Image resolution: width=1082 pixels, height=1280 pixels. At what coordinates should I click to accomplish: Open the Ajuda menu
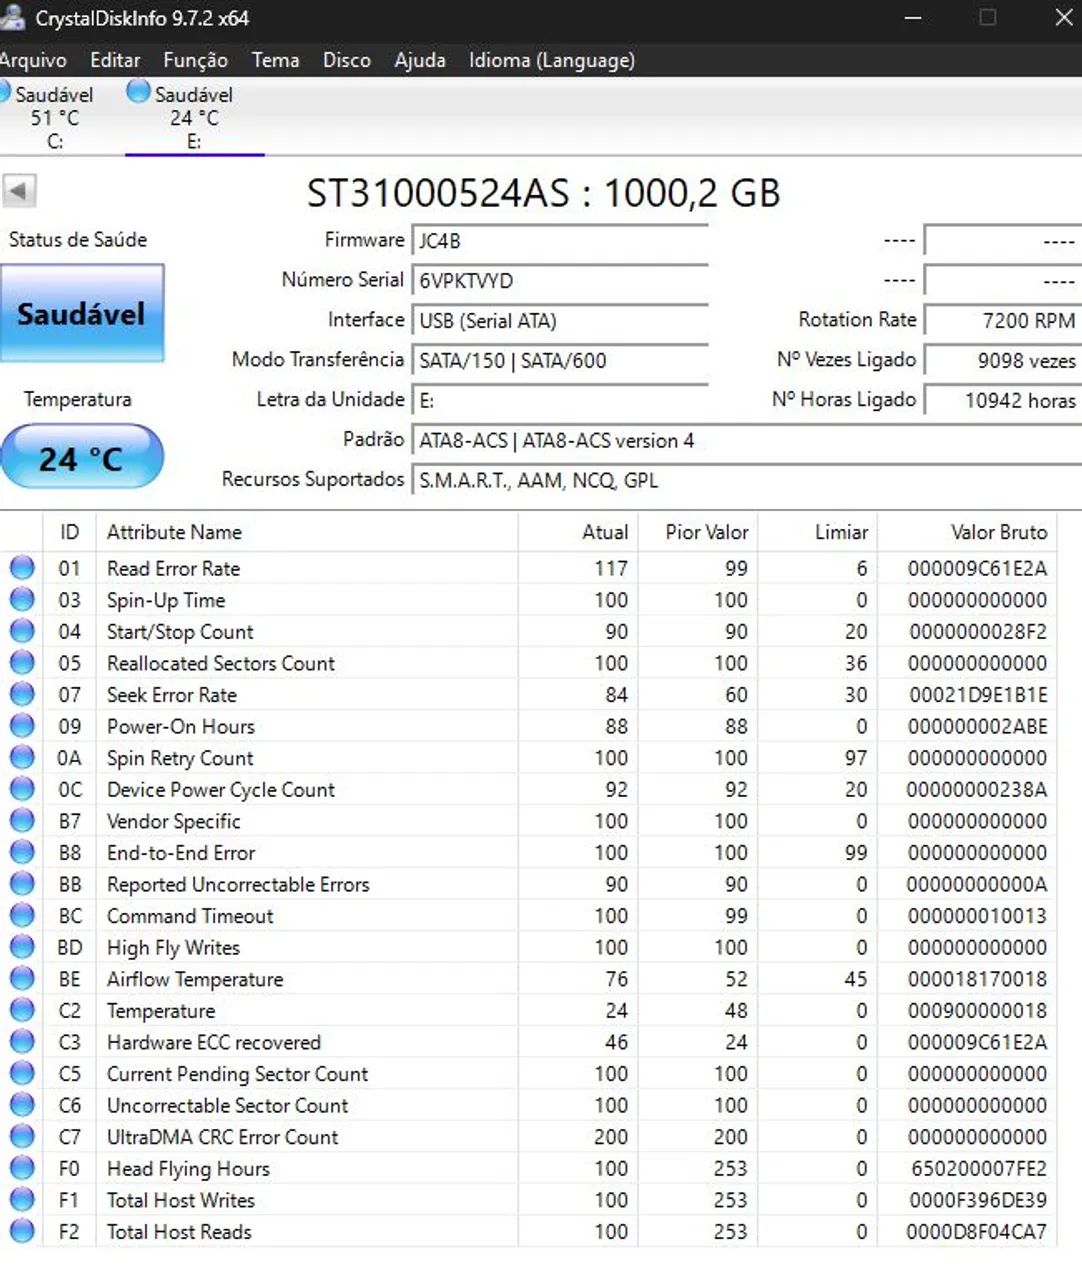pos(420,60)
